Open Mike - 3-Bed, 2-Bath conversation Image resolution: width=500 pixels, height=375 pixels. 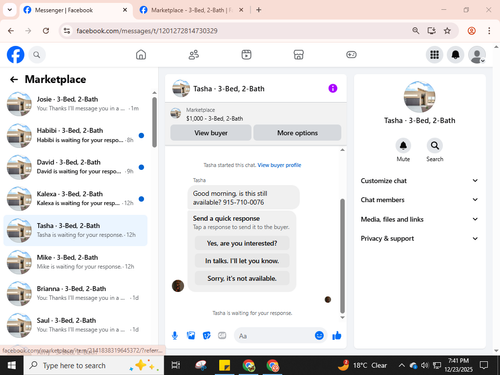point(75,262)
